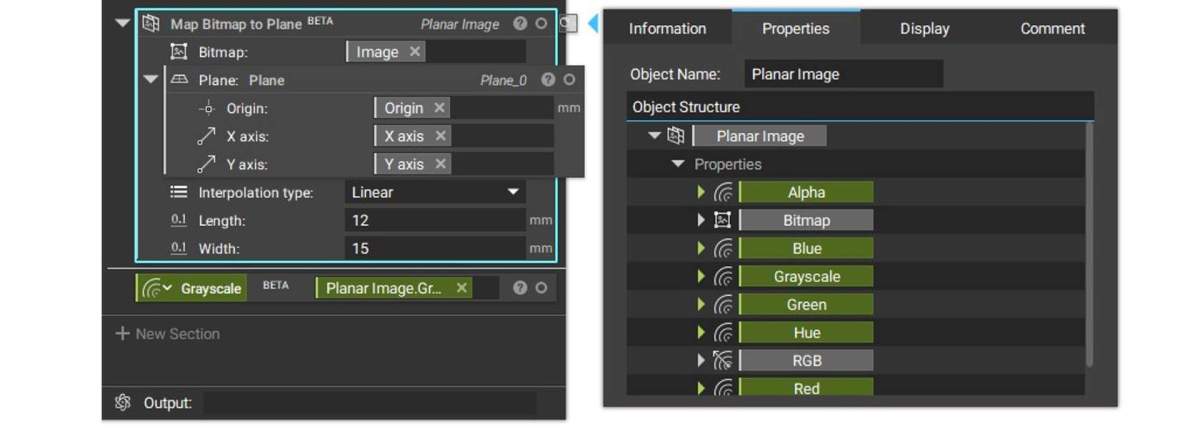
Task: Click the X axis vector icon
Action: pyautogui.click(x=207, y=136)
